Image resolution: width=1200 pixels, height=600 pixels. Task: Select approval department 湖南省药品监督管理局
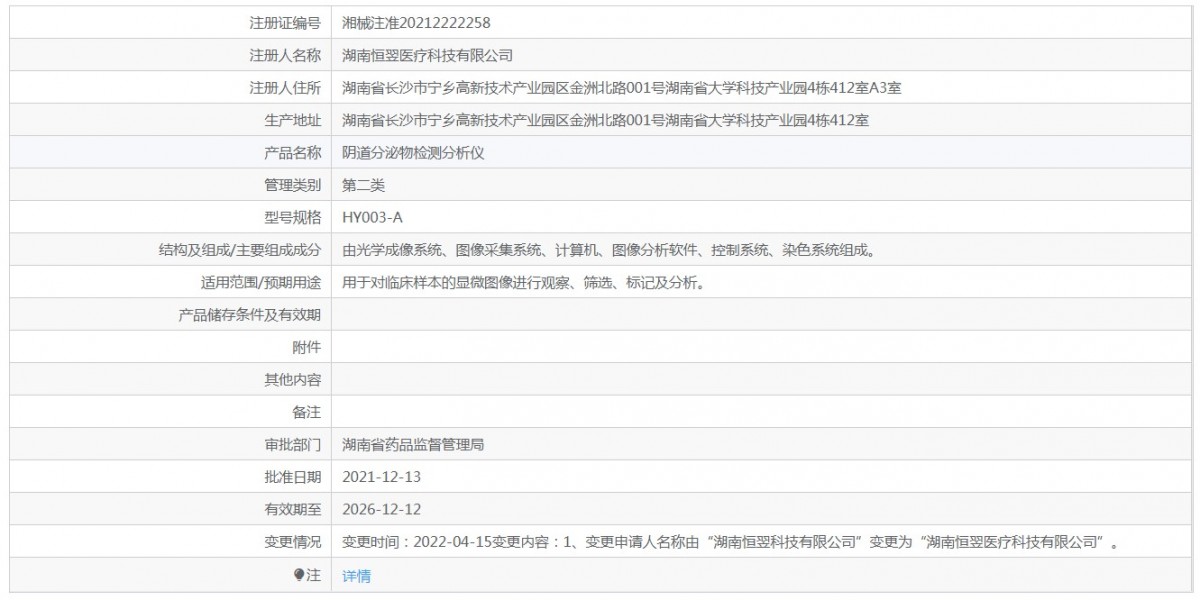(413, 445)
